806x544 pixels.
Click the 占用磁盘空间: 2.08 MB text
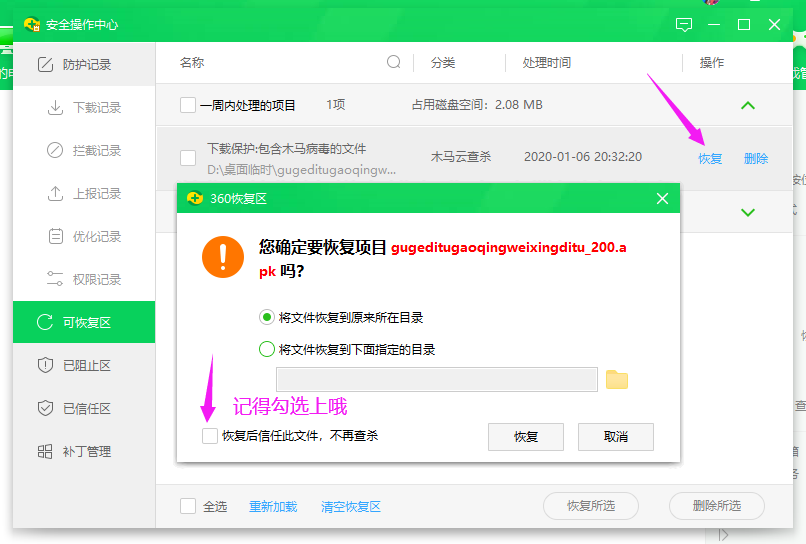click(477, 105)
